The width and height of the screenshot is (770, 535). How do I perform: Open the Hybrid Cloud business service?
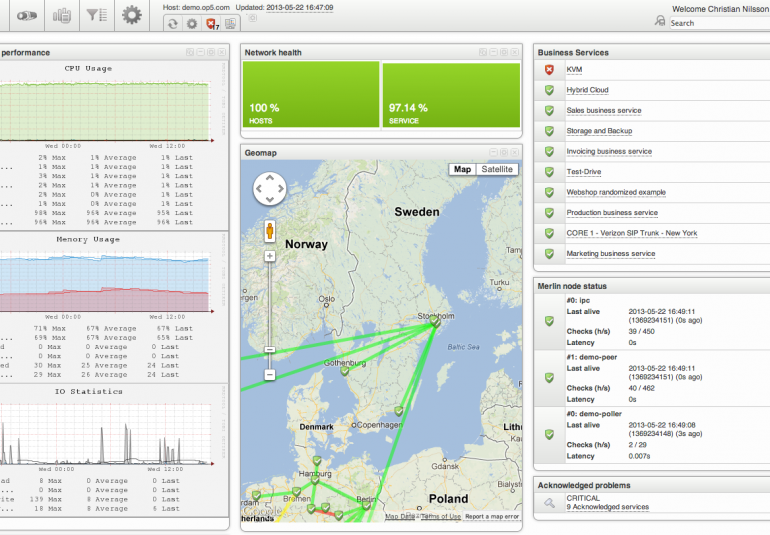[587, 90]
